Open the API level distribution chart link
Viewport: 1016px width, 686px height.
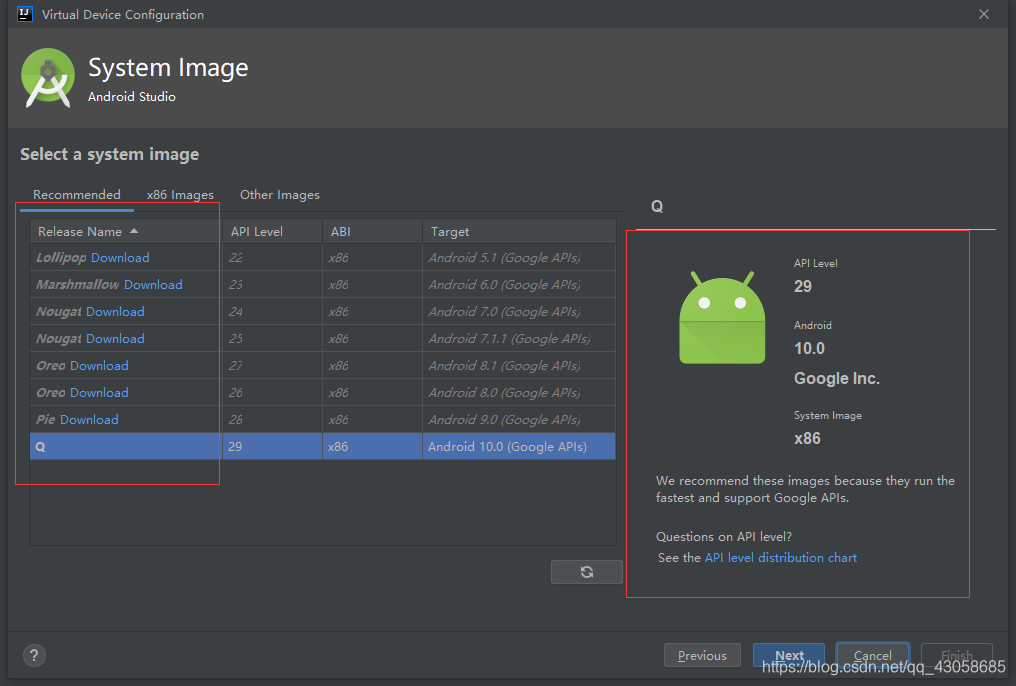(780, 558)
